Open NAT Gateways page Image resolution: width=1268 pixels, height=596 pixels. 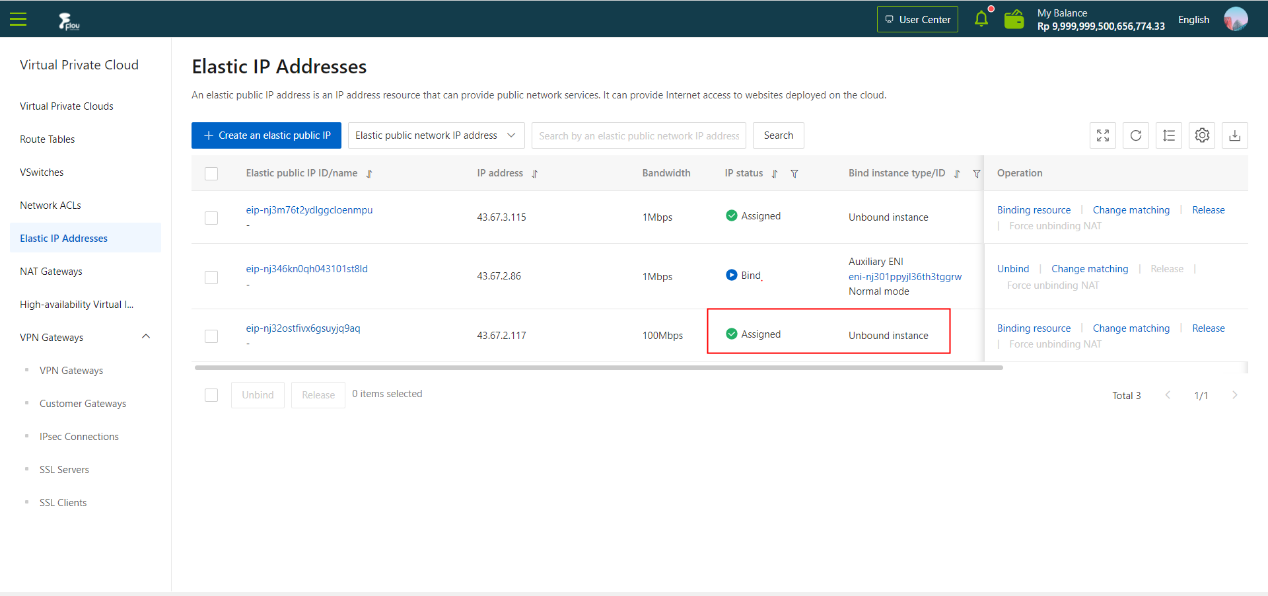click(x=51, y=271)
